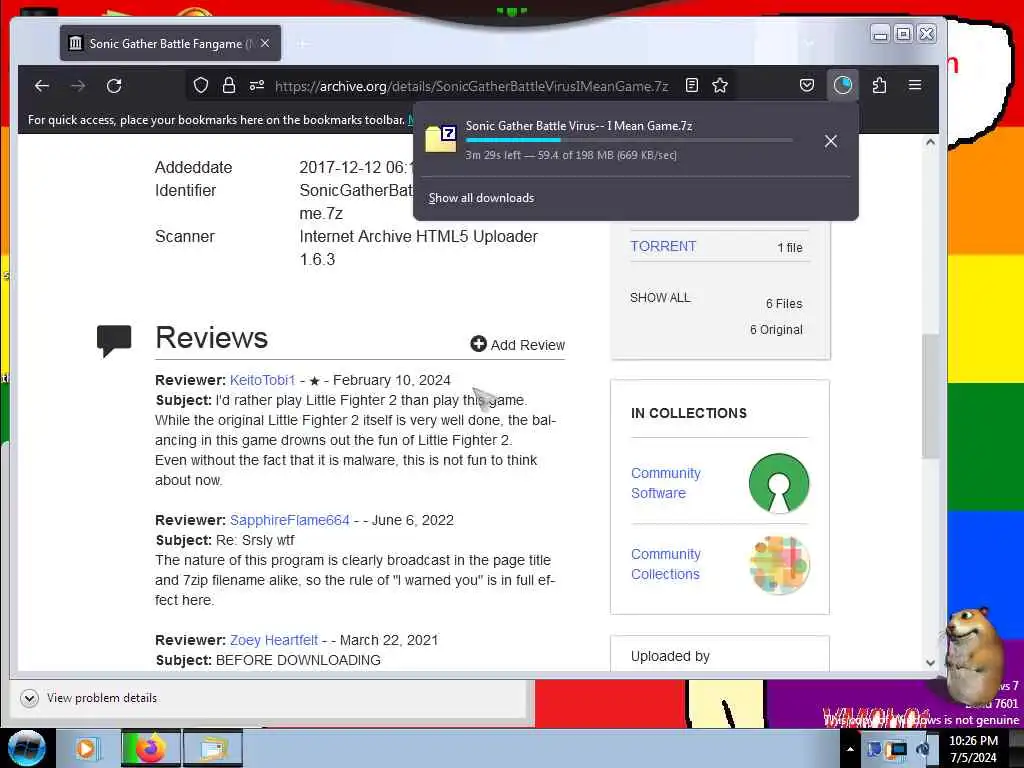Open Windows Media Player from taskbar
Screen dimensions: 1024x768
point(86,748)
